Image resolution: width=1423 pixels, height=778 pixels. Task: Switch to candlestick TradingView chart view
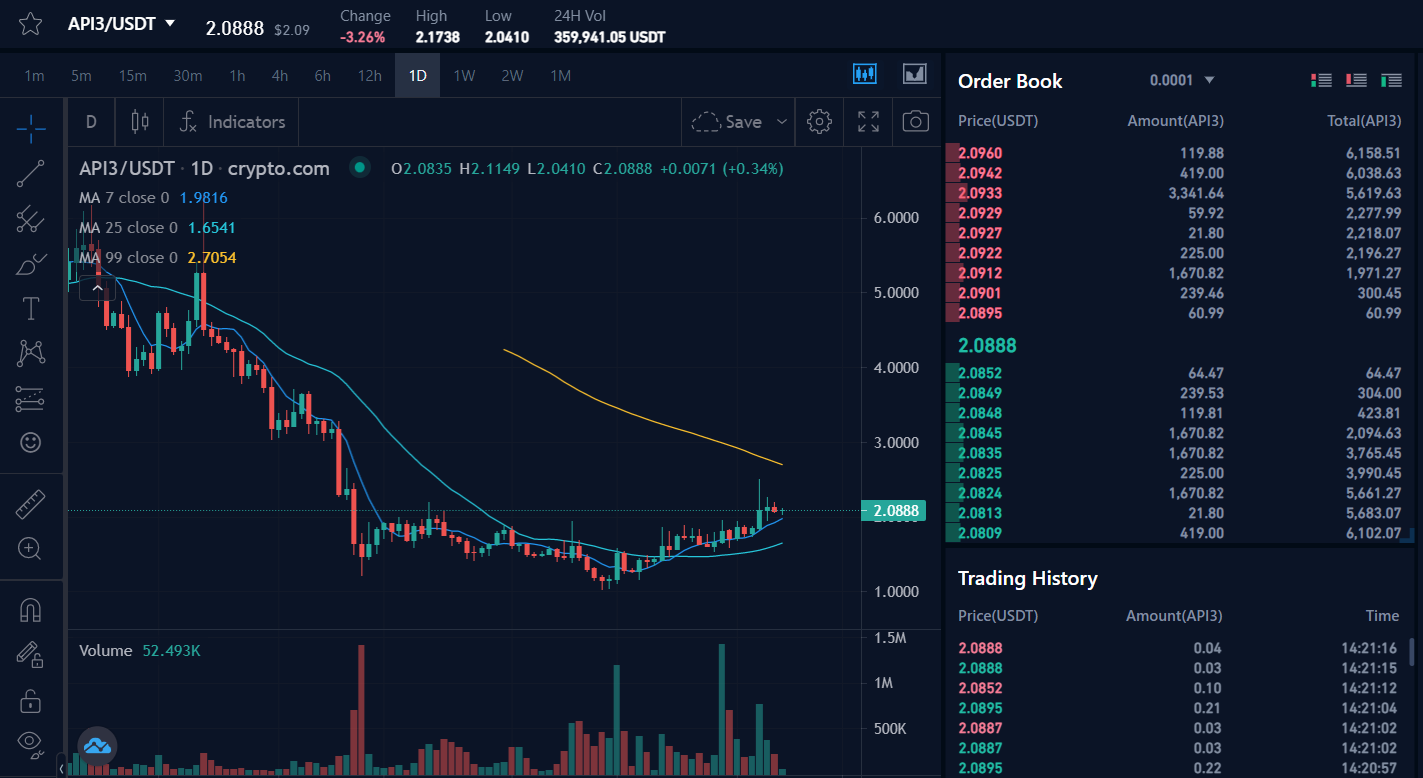coord(865,74)
